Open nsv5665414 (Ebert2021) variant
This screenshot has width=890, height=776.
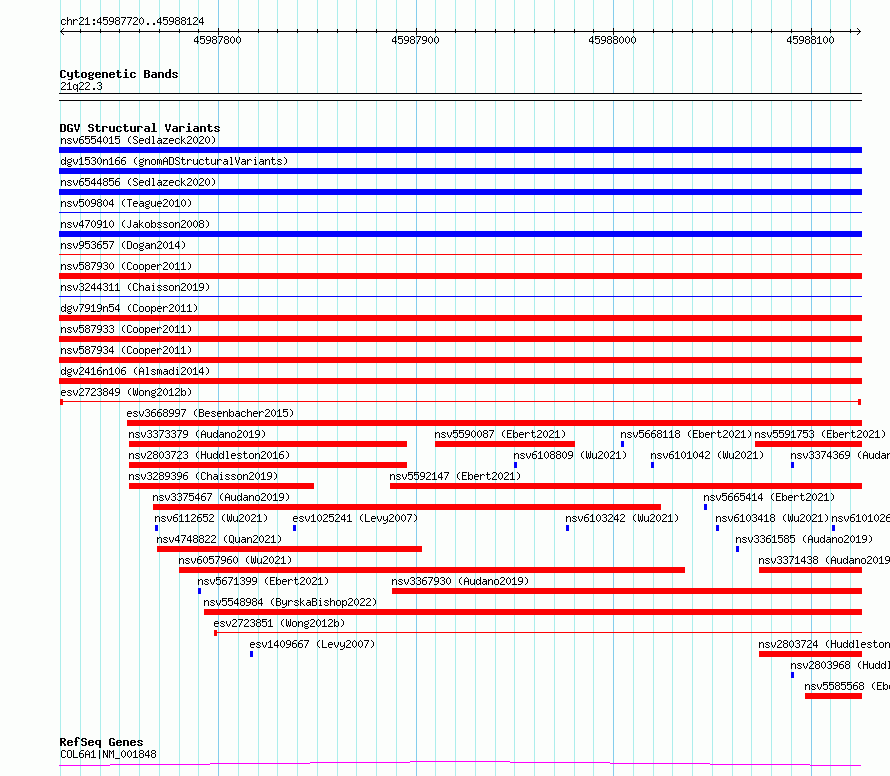[x=769, y=497]
